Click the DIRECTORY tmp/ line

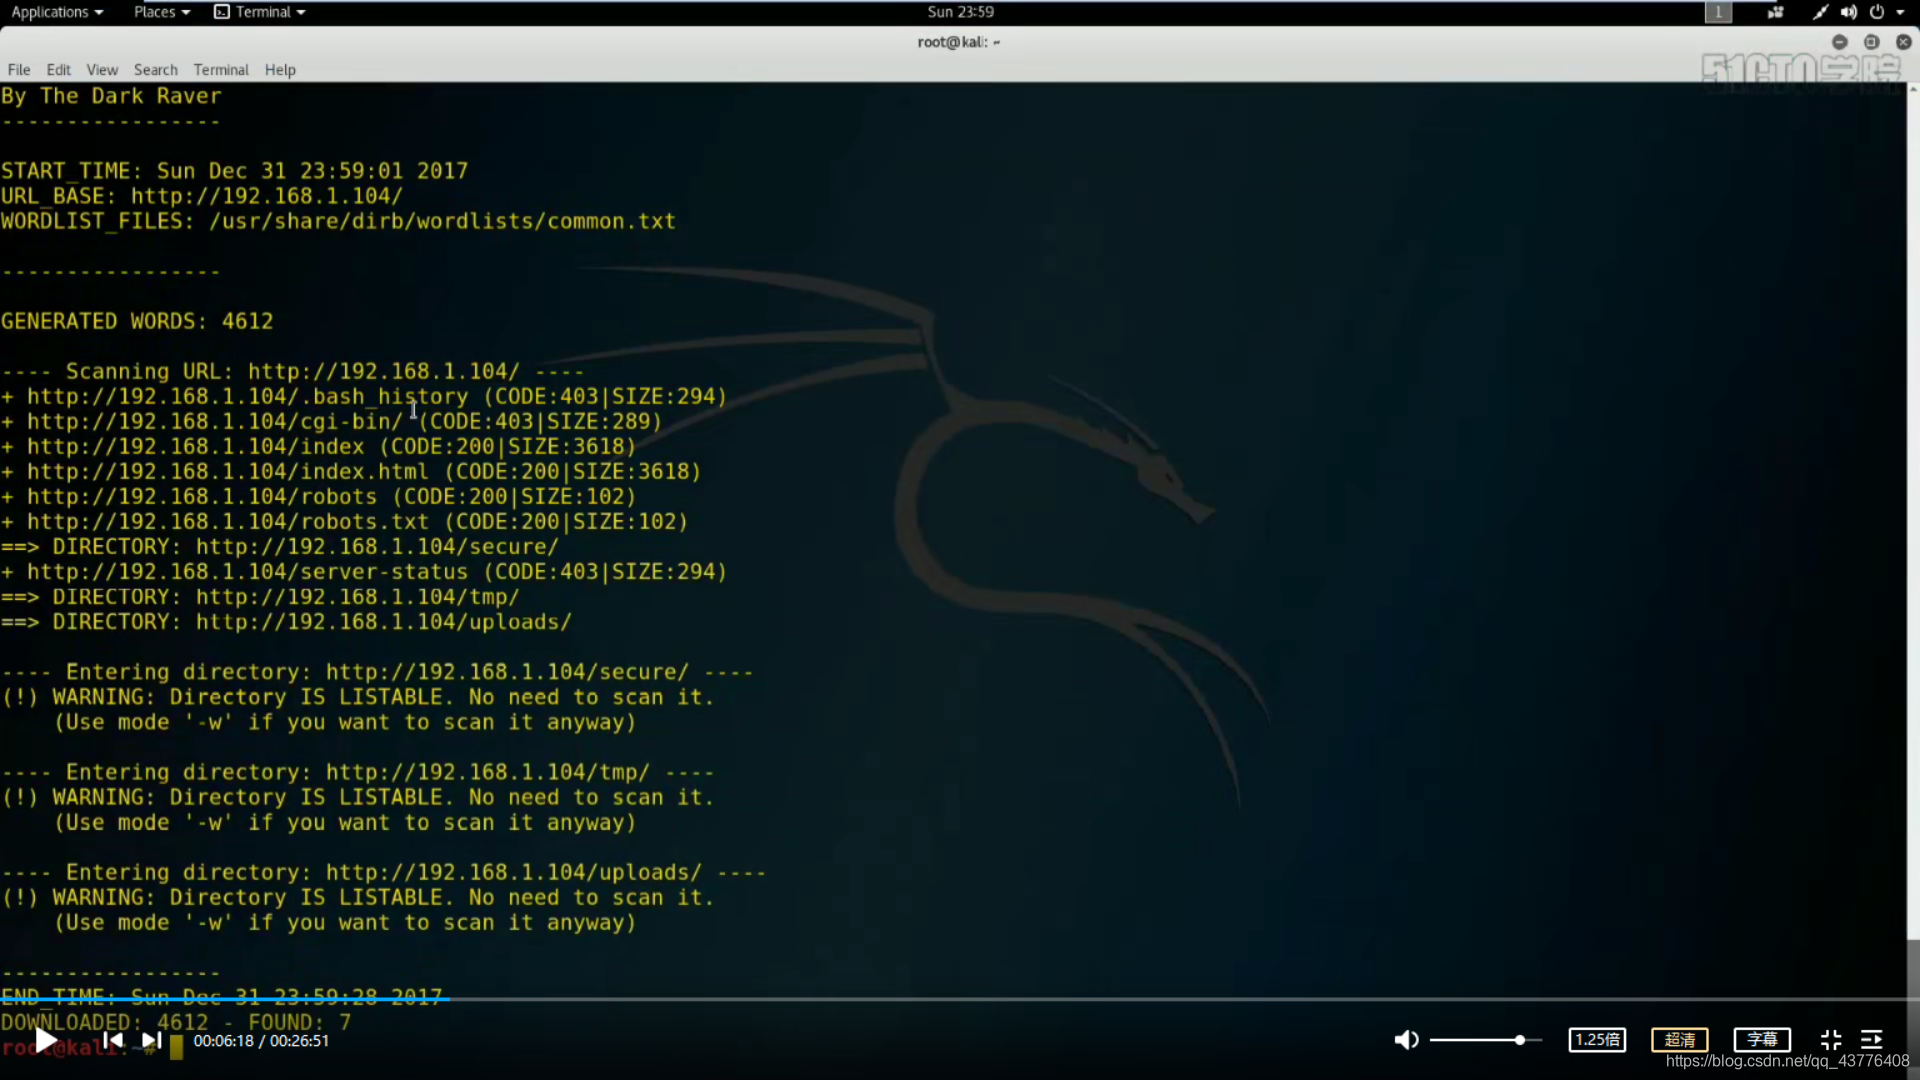260,597
